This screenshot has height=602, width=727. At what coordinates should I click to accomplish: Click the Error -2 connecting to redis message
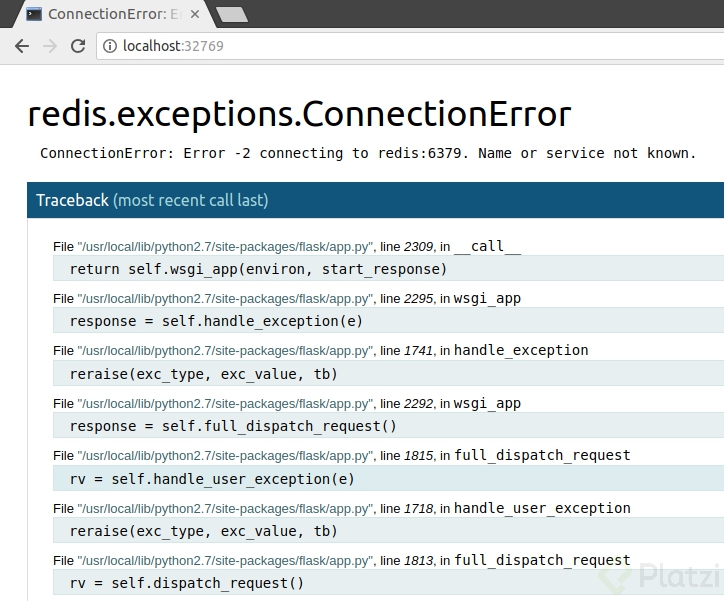[x=367, y=153]
